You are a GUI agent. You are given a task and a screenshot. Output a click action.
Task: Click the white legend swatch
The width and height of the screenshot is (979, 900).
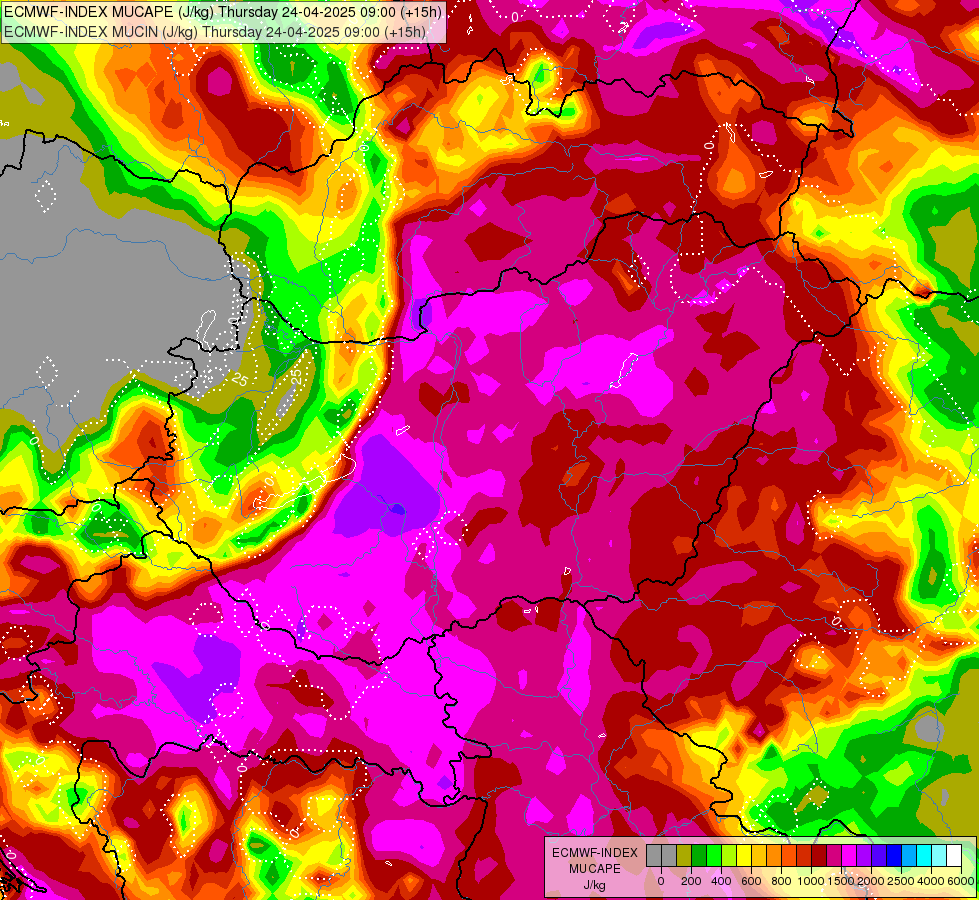coord(955,855)
